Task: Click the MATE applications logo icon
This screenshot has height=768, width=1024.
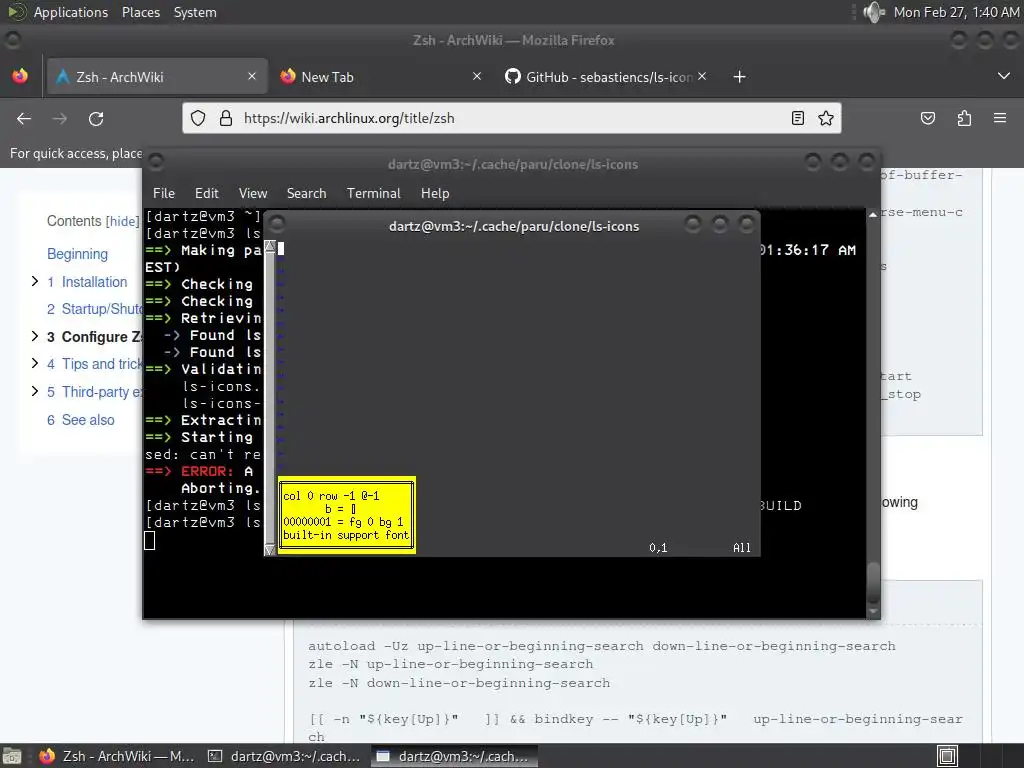Action: coord(16,12)
